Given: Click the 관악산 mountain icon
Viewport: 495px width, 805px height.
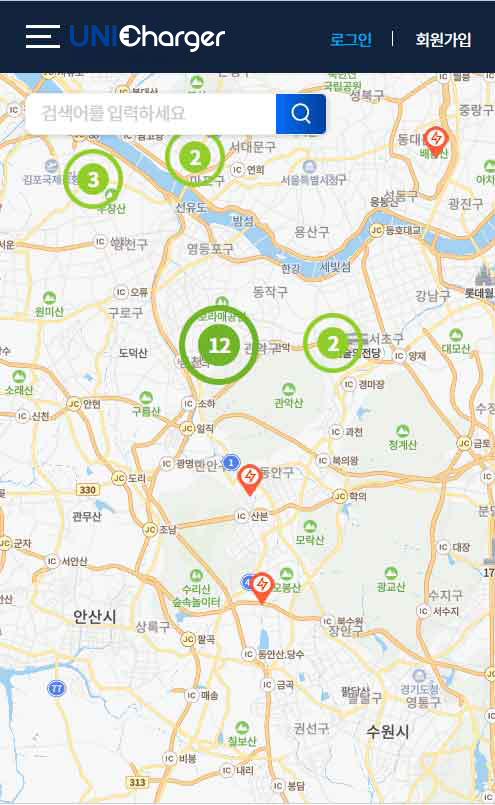Looking at the screenshot, I should tap(289, 389).
